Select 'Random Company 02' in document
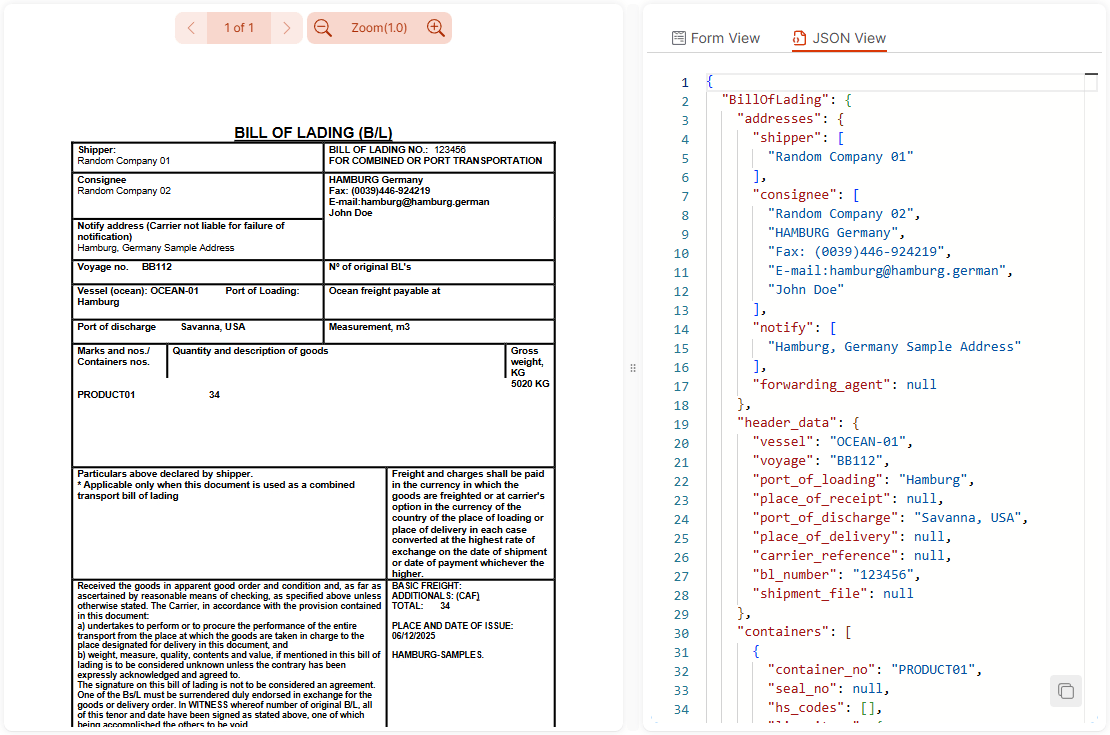1110x735 pixels. point(124,191)
